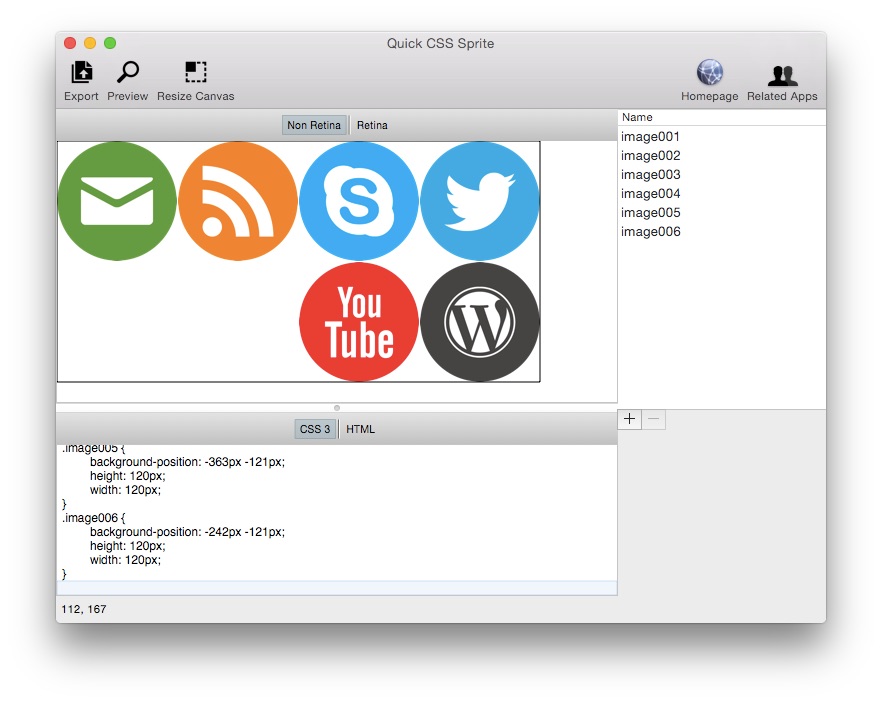Zoom the window with green button
This screenshot has width=882, height=703.
tap(110, 43)
